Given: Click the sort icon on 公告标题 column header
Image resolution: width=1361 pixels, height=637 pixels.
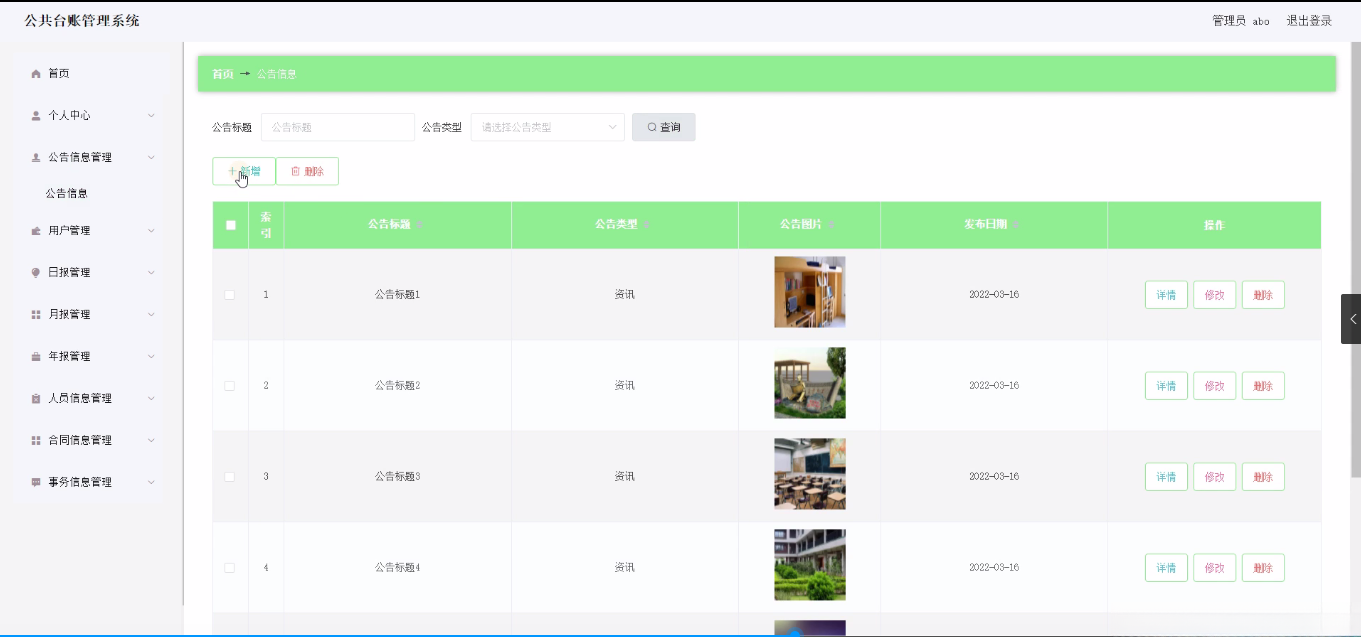Looking at the screenshot, I should (421, 225).
